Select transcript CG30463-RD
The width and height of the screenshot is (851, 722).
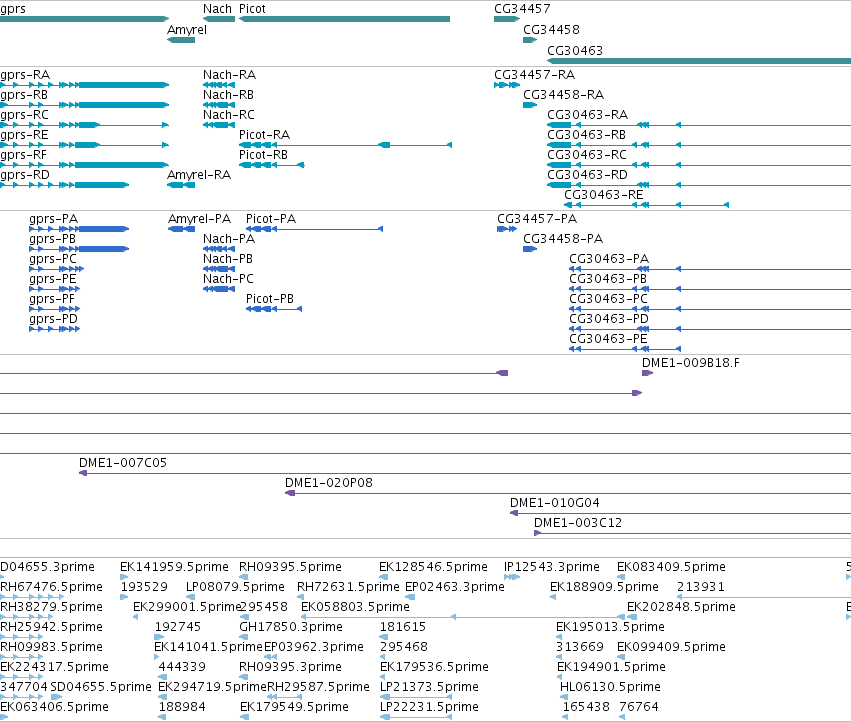tap(699, 185)
